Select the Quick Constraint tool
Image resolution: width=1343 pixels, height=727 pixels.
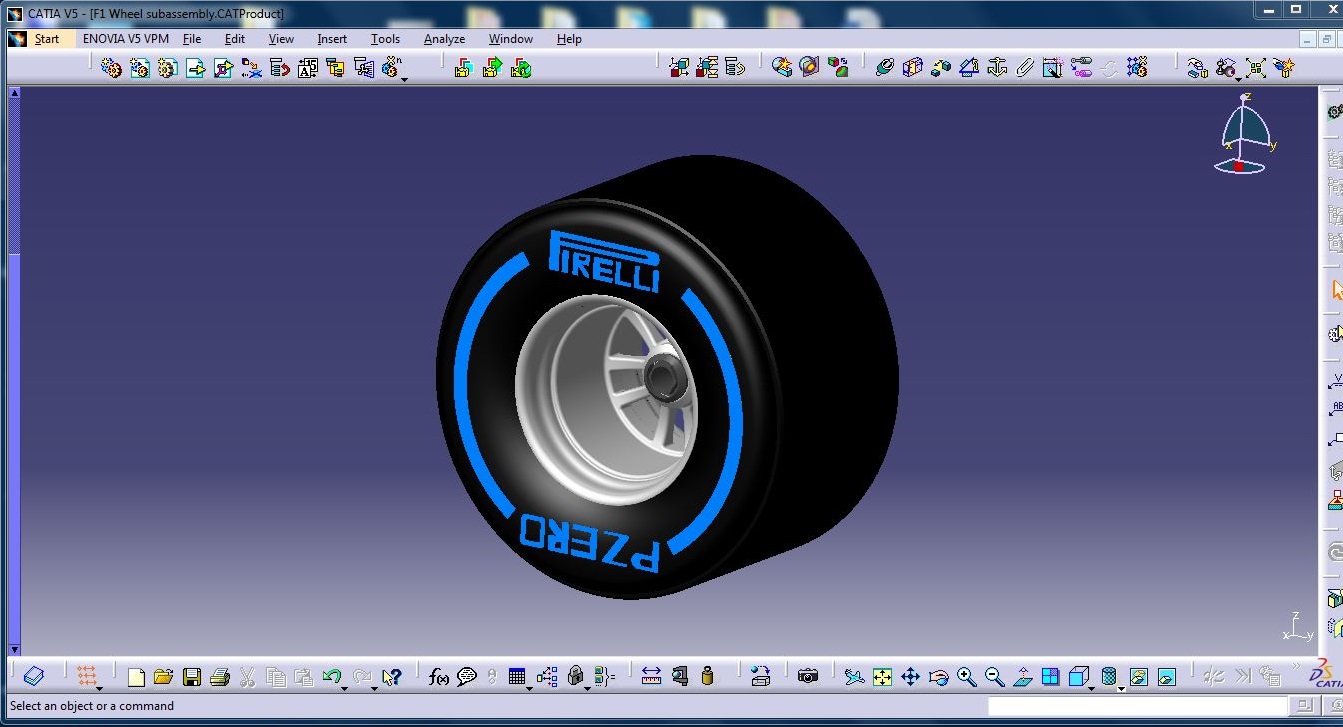click(x=1052, y=67)
